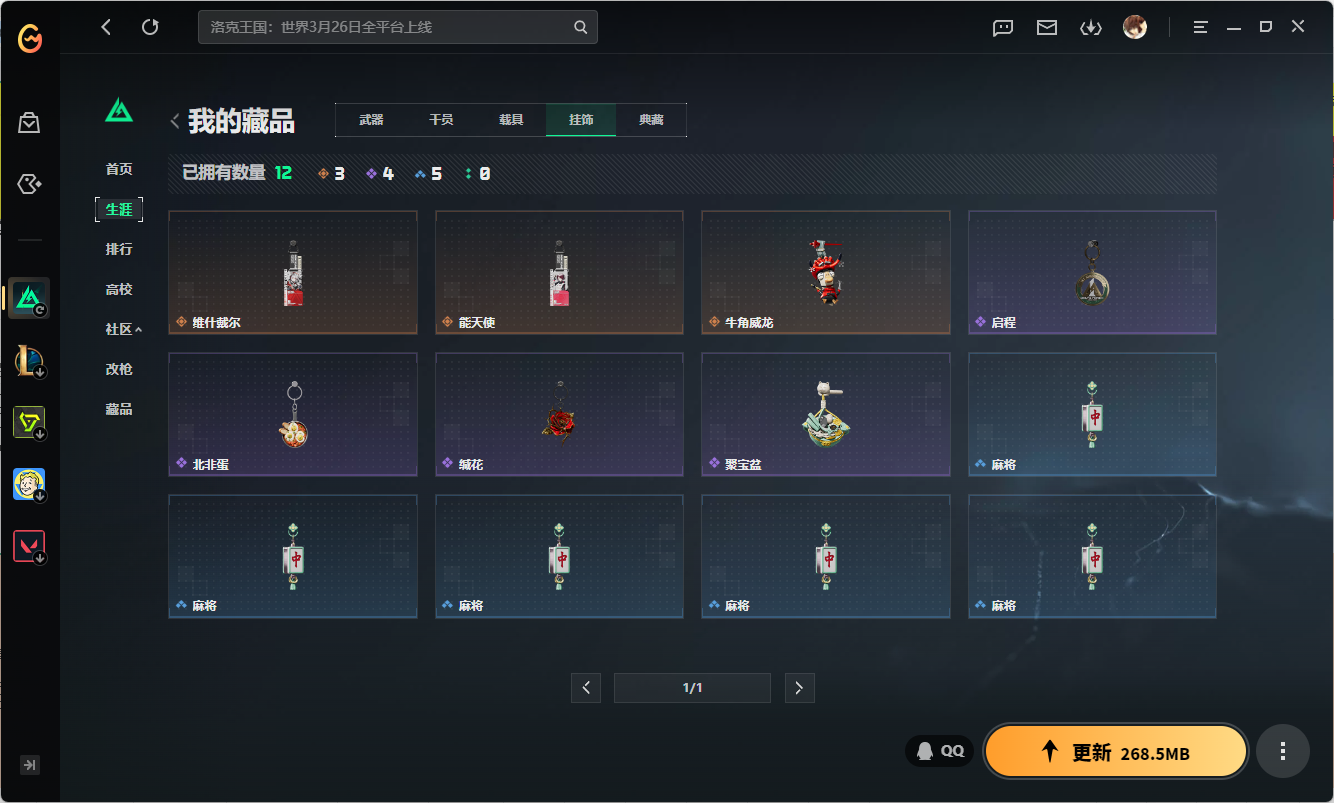Viewport: 1334px width, 803px height.
Task: Open the store bag icon in sidebar
Action: (x=29, y=123)
